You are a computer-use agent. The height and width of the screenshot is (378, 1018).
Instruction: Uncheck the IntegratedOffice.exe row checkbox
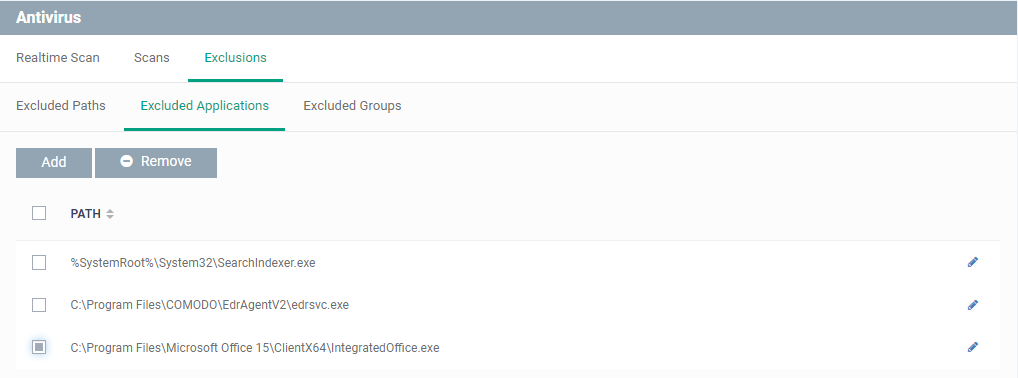tap(39, 347)
